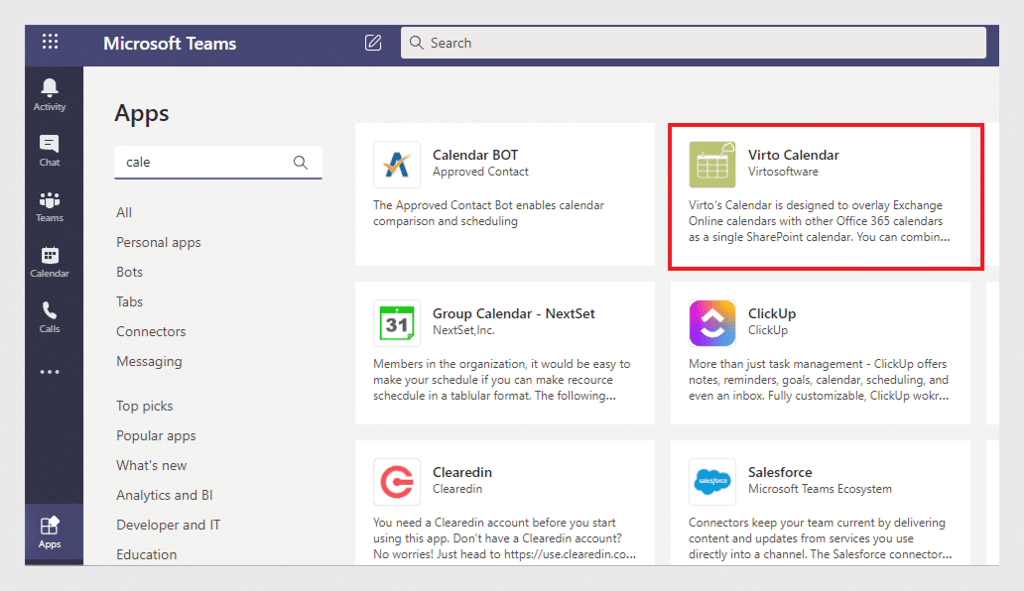Show more apps via ellipsis icon

pyautogui.click(x=50, y=372)
